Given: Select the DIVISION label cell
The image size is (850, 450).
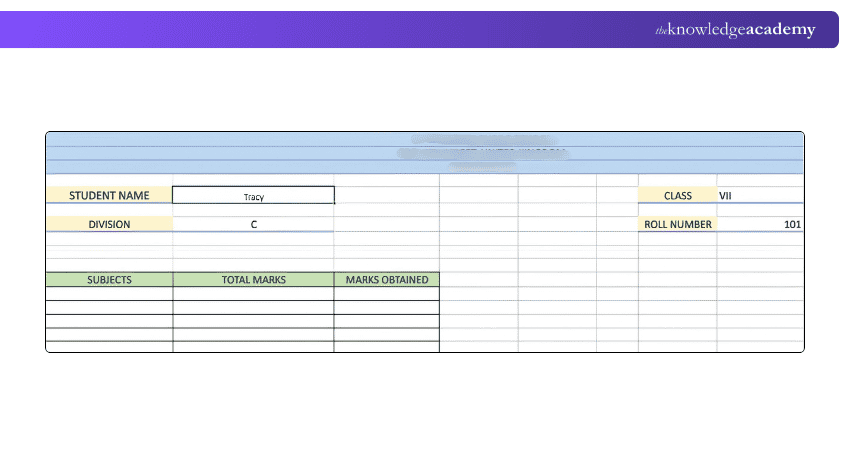Looking at the screenshot, I should [109, 224].
